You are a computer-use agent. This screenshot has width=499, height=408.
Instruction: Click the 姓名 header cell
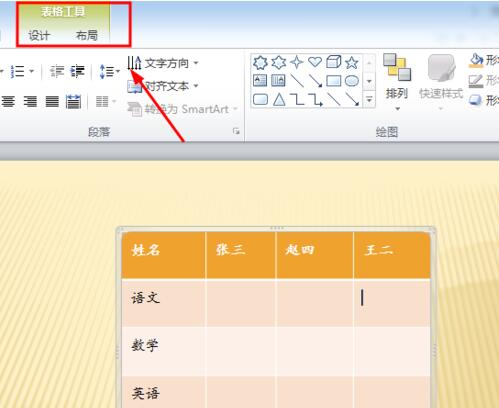[163, 255]
